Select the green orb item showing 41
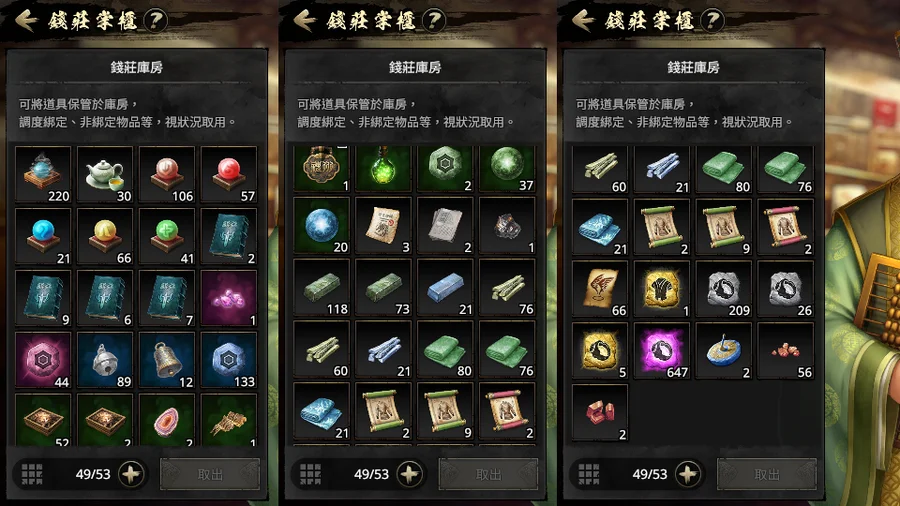 167,236
